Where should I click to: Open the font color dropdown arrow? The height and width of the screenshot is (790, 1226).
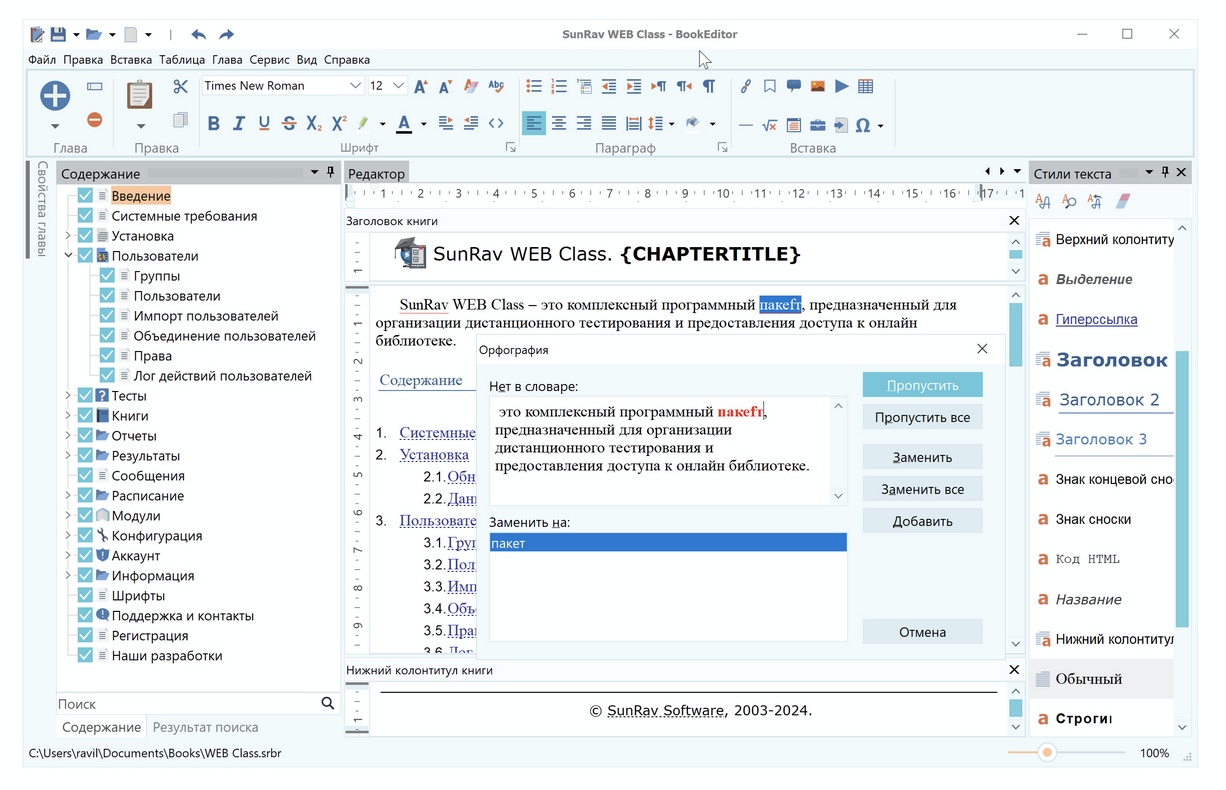point(424,125)
